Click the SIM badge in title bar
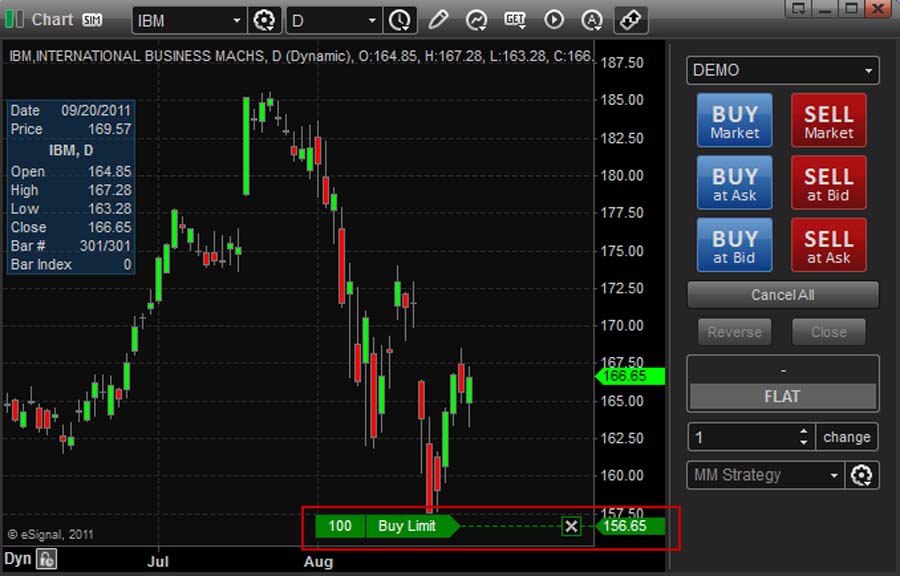This screenshot has height=576, width=900. [92, 20]
